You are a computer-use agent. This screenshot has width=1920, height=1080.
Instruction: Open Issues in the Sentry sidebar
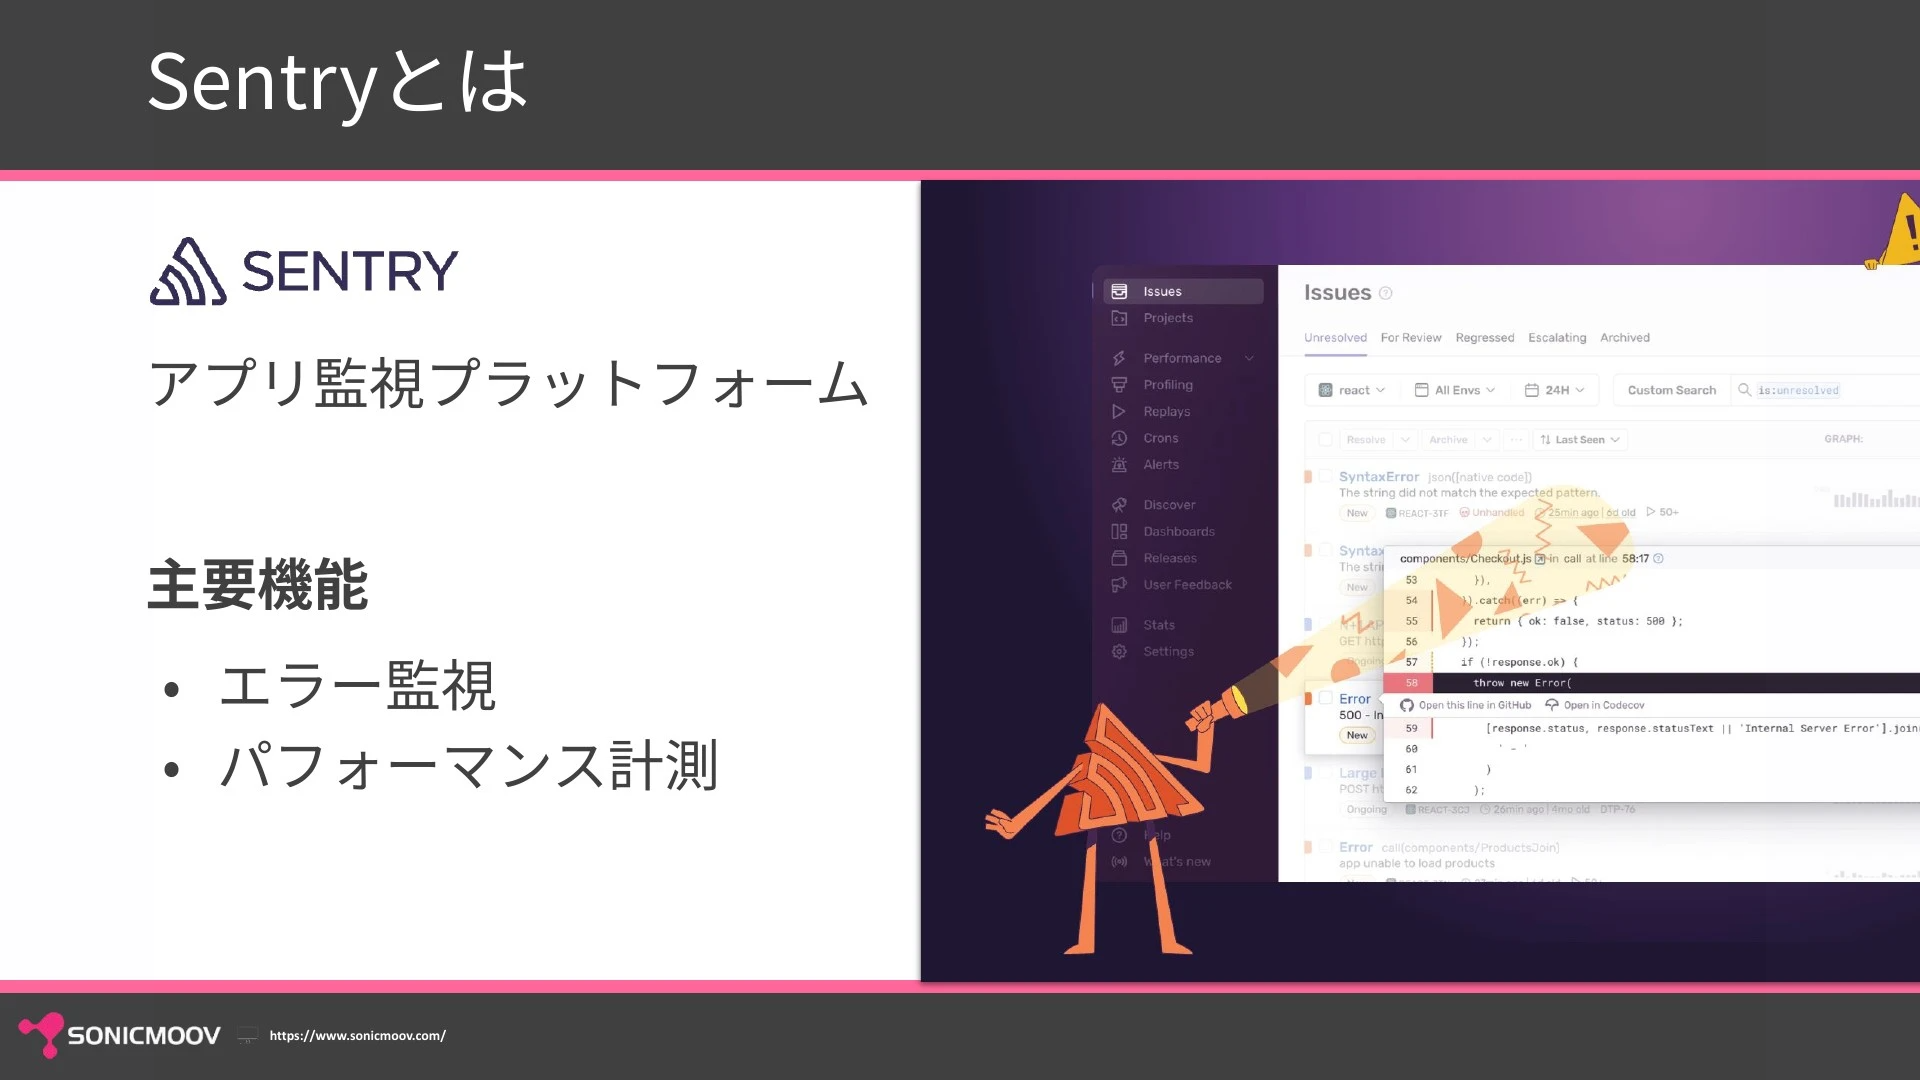coord(1183,291)
